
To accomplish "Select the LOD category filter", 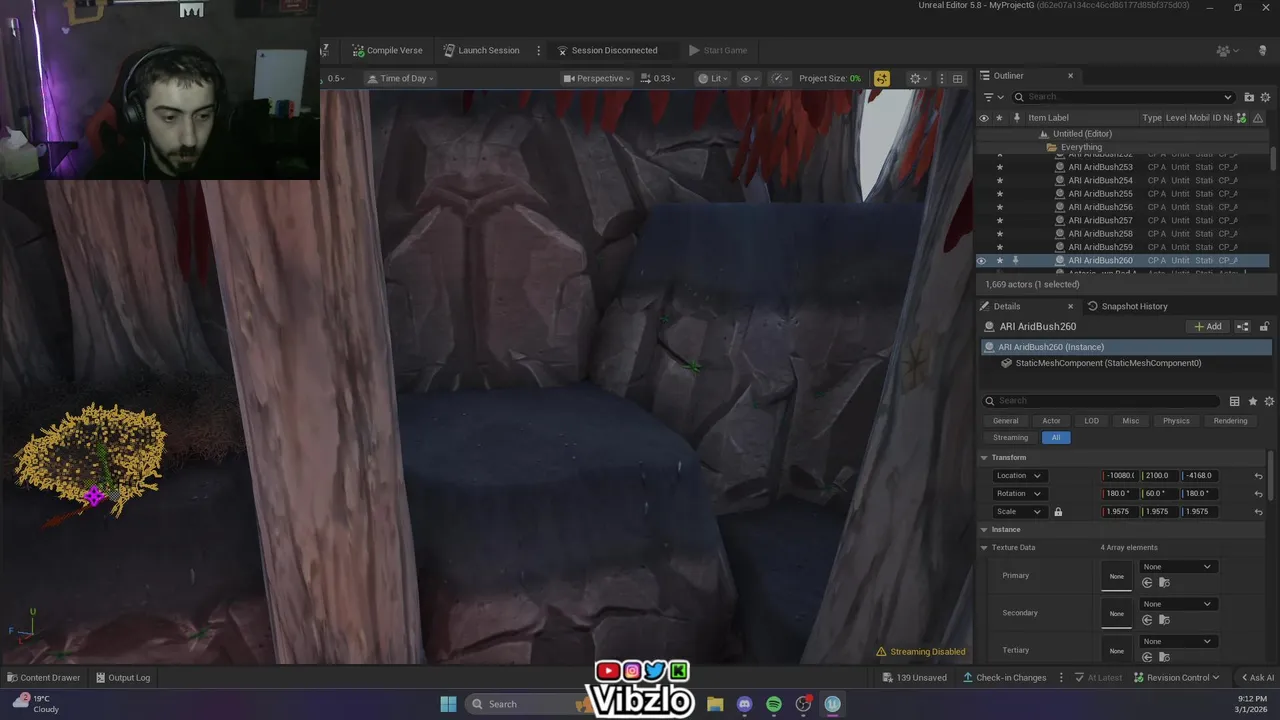I will click(1091, 421).
